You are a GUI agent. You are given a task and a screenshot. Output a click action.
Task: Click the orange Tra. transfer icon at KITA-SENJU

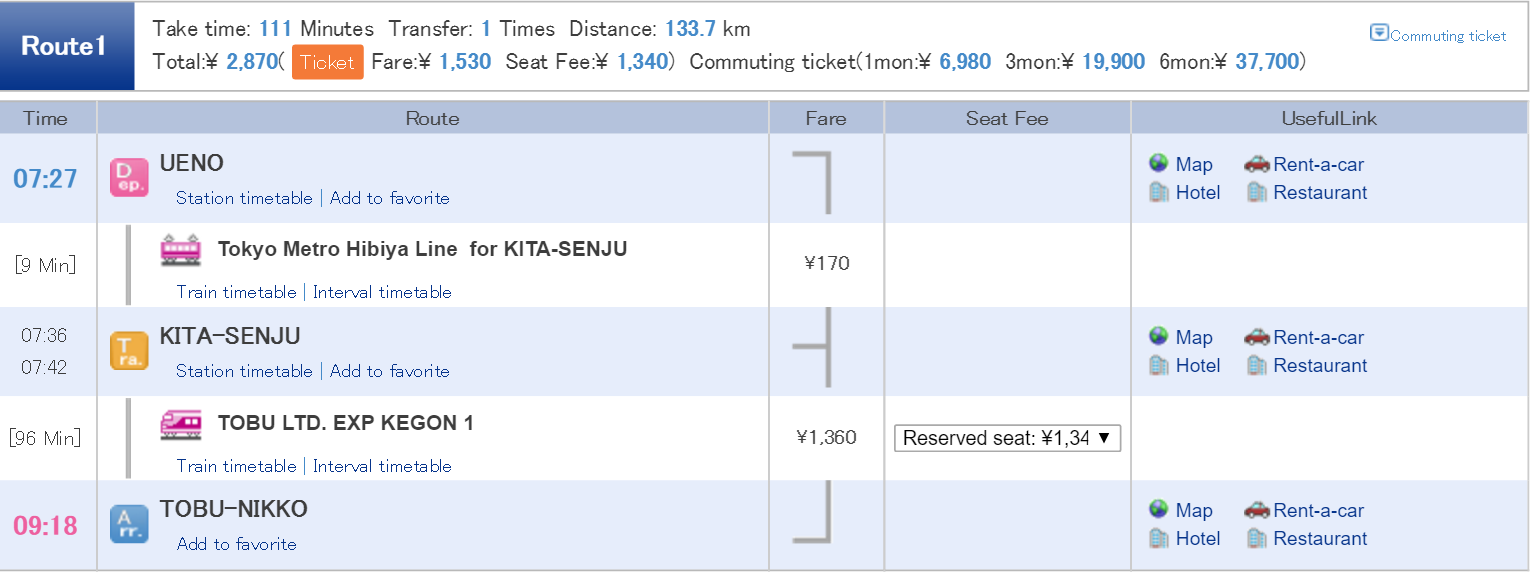click(x=129, y=351)
